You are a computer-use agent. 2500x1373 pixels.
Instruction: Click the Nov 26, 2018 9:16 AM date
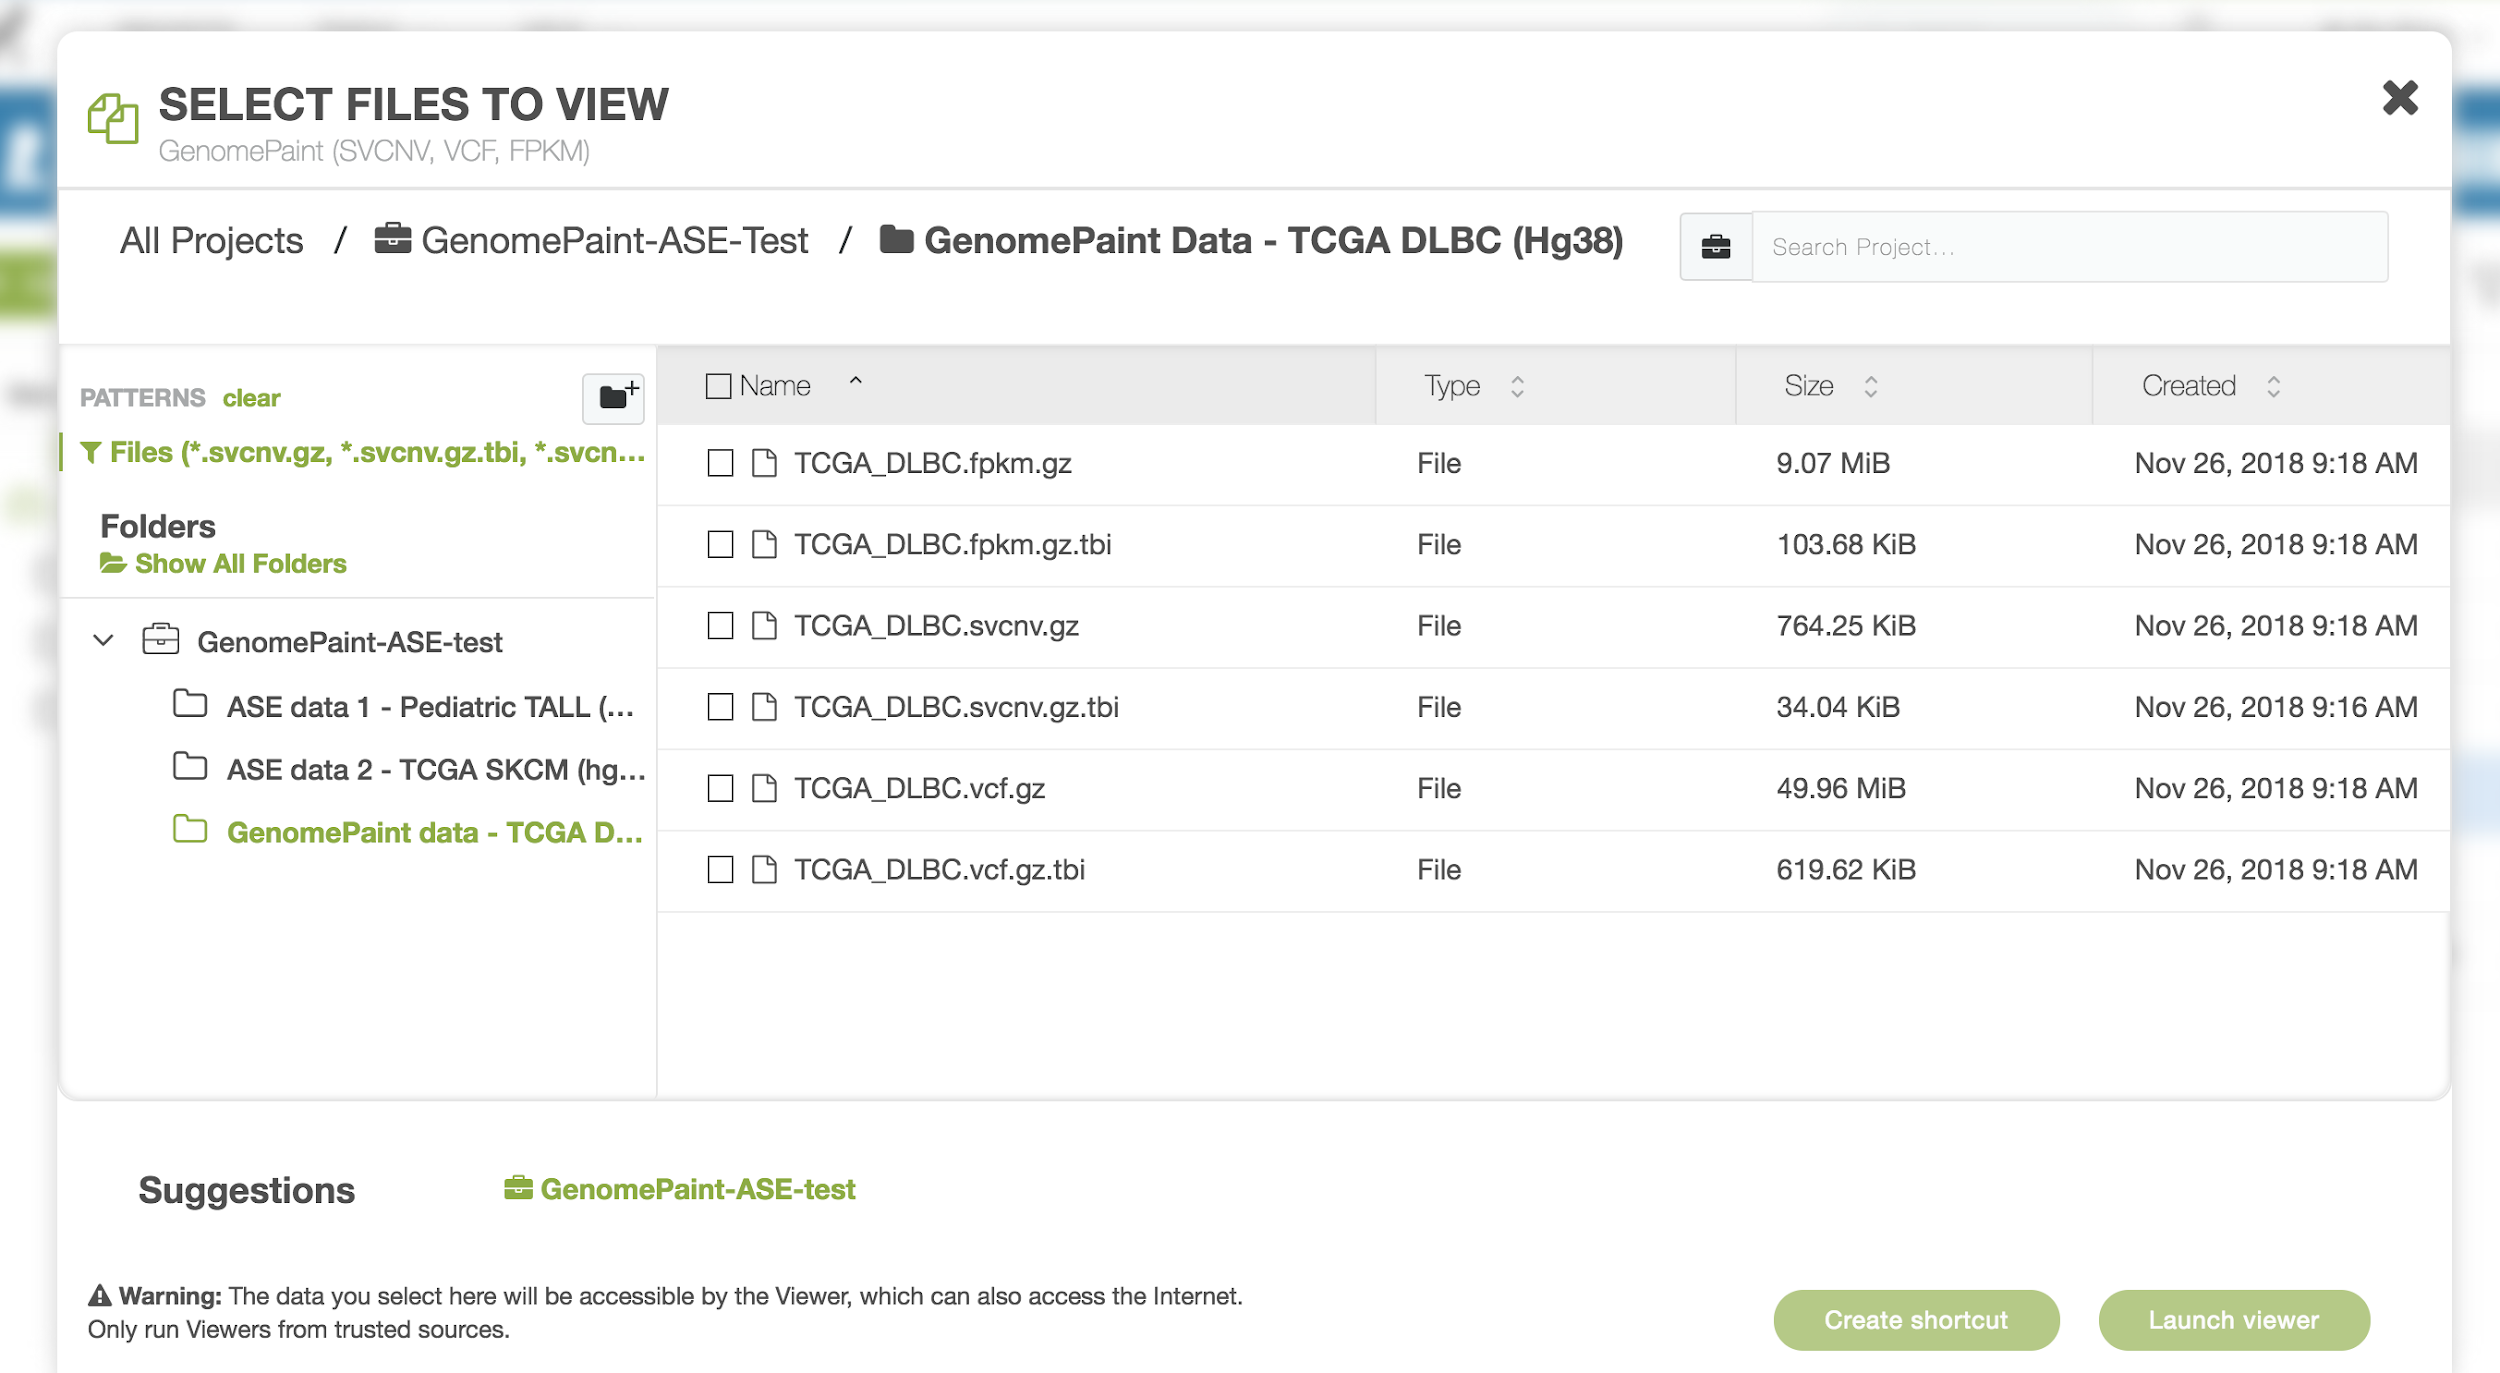click(x=2276, y=707)
